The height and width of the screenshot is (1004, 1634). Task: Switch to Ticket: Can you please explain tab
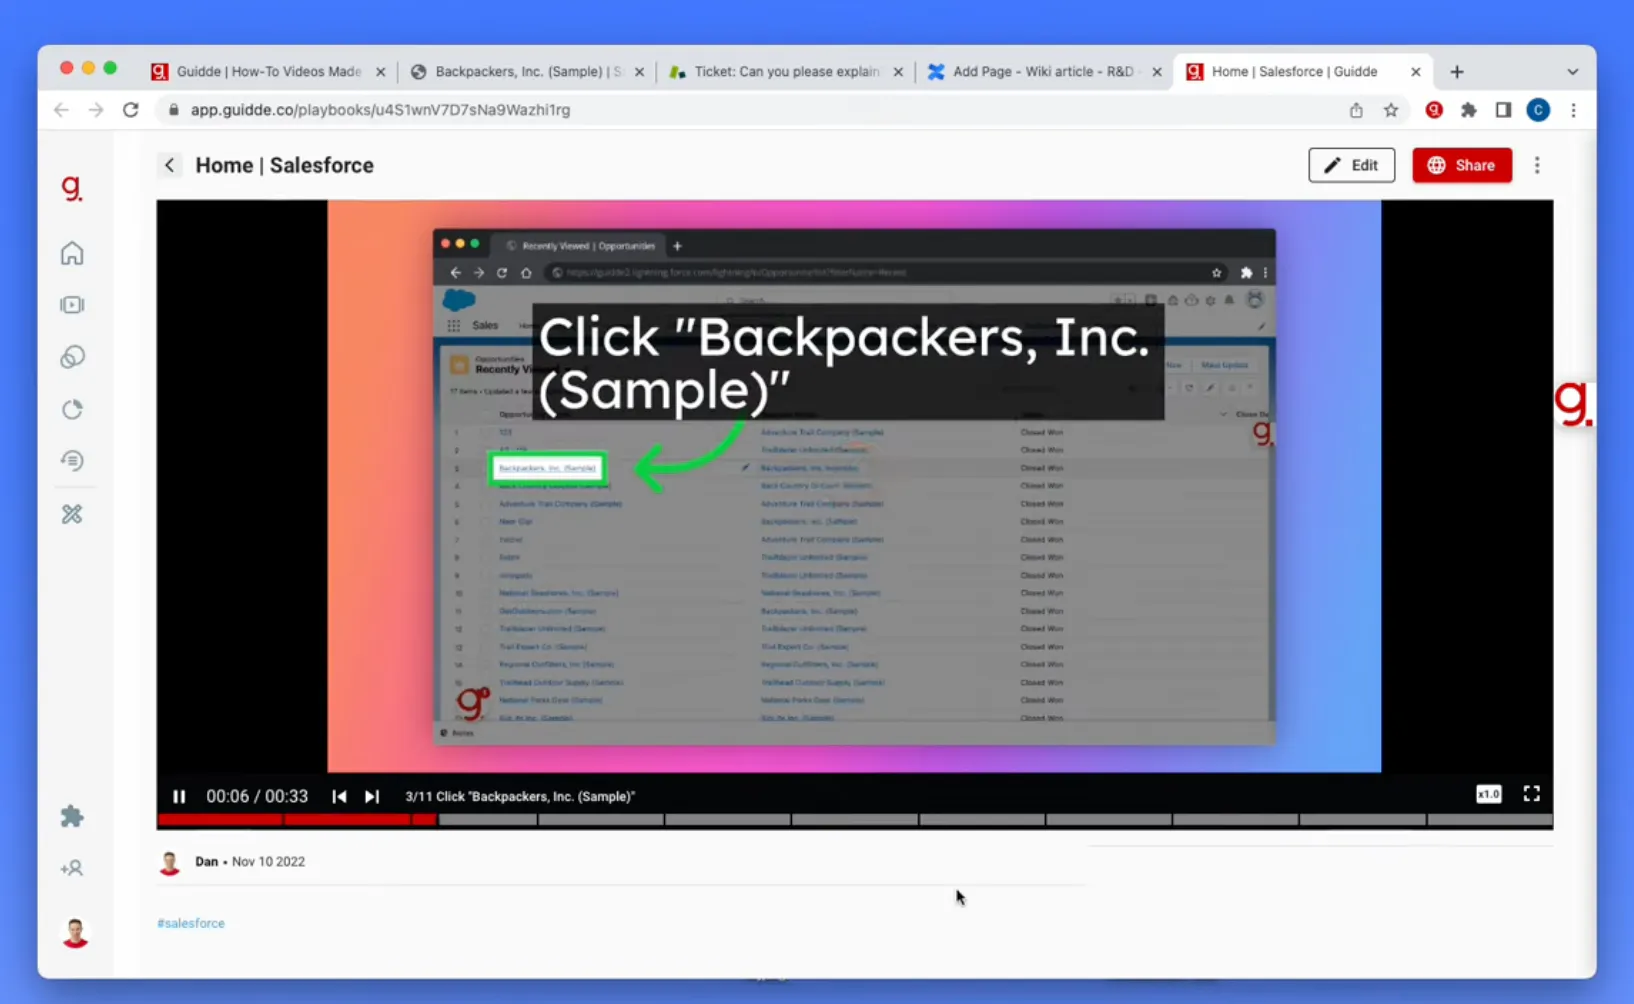click(786, 71)
